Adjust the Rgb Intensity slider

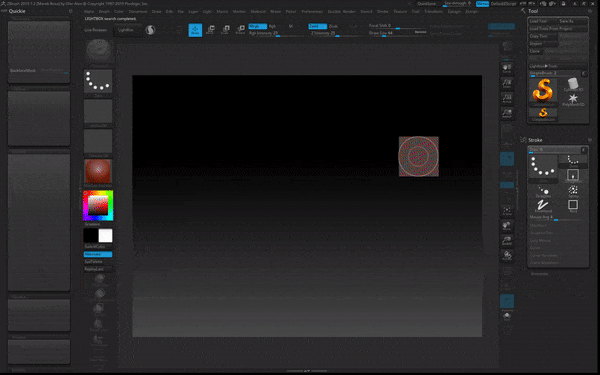tap(276, 34)
